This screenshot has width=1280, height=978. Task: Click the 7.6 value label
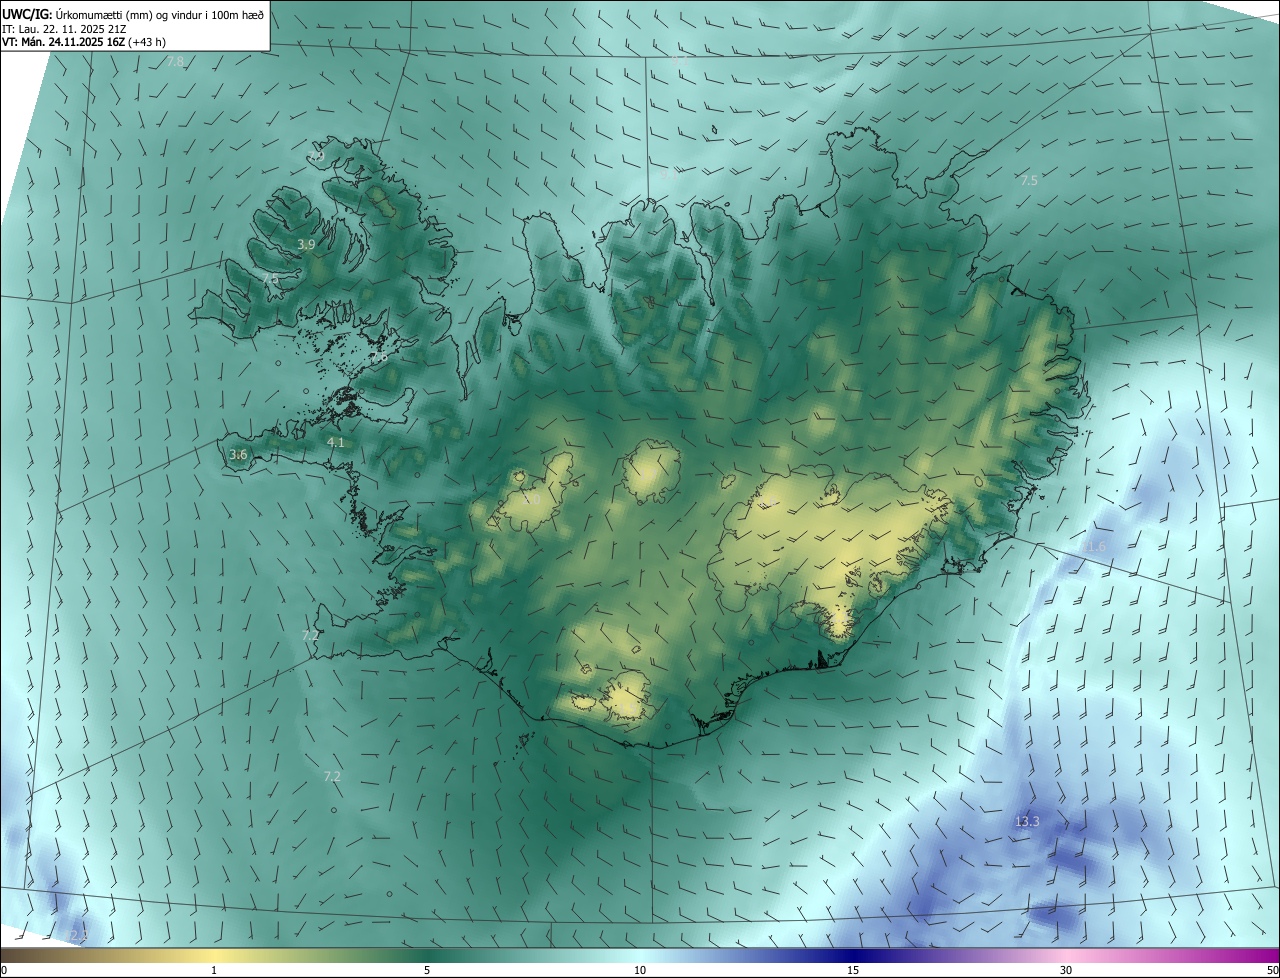[379, 357]
